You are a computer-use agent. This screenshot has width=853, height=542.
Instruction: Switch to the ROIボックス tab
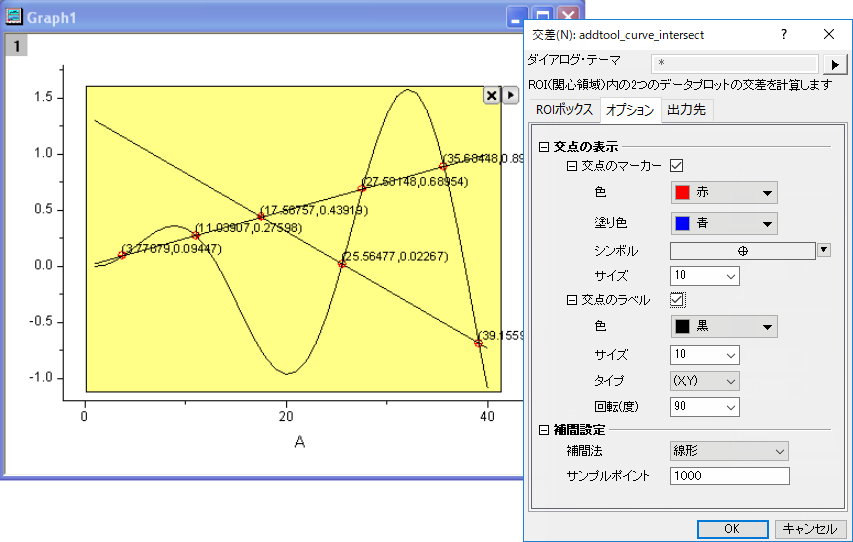[x=564, y=110]
